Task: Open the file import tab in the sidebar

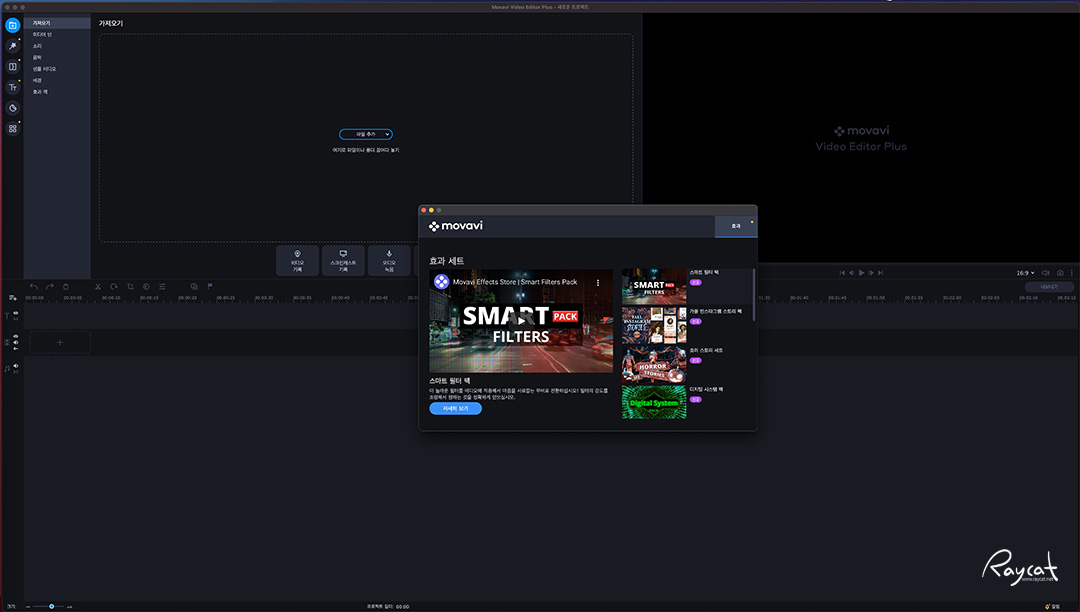Action: pyautogui.click(x=12, y=25)
